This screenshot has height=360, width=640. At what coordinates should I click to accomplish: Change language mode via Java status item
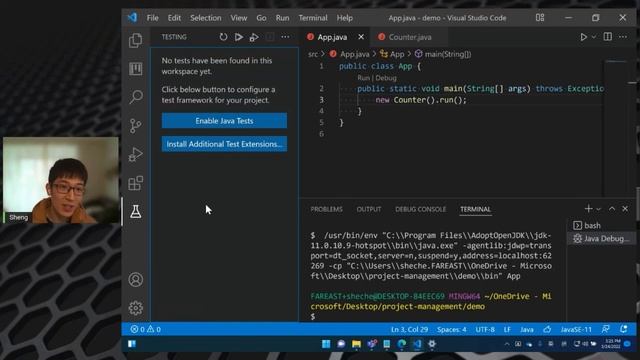pos(527,329)
